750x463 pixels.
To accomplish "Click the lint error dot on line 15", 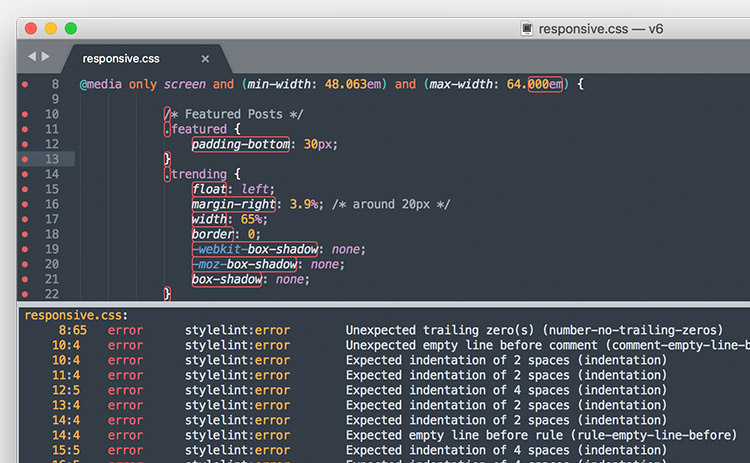I will coord(25,189).
